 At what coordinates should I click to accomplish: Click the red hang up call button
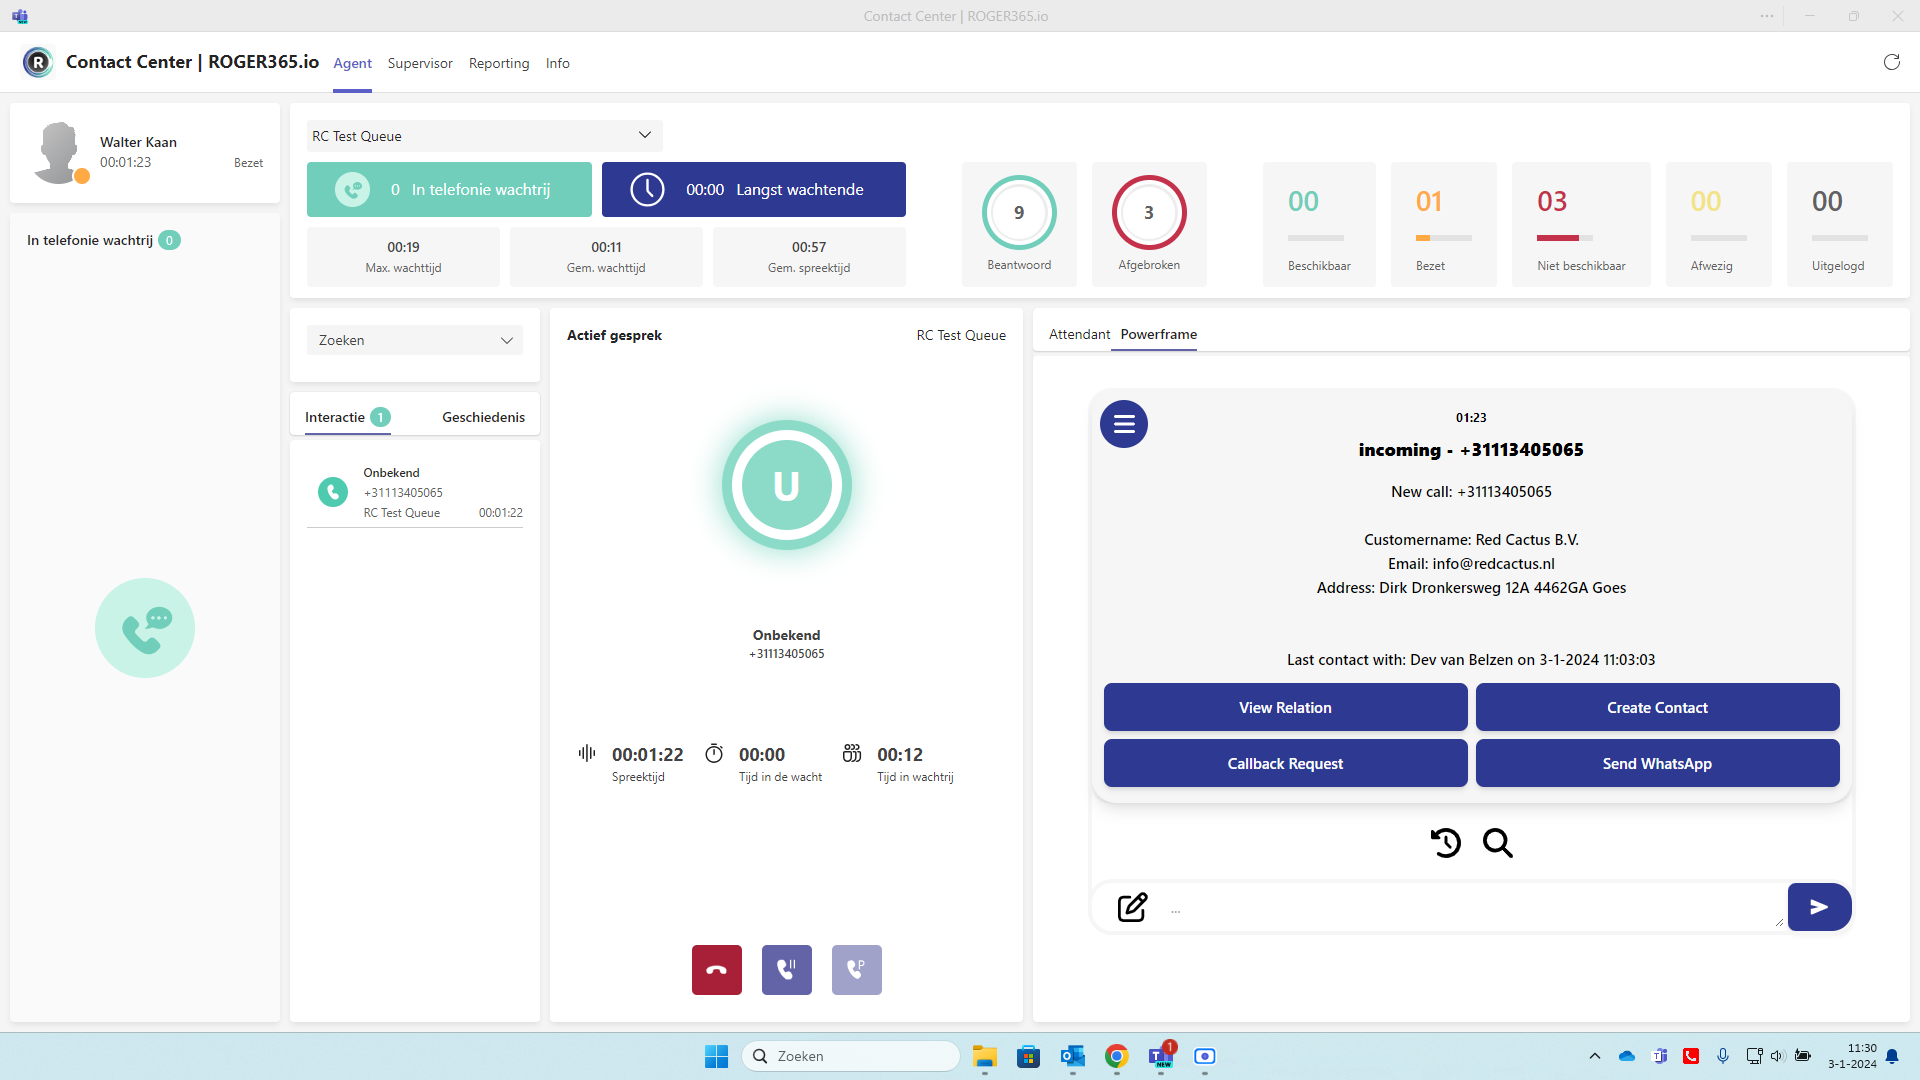tap(716, 969)
